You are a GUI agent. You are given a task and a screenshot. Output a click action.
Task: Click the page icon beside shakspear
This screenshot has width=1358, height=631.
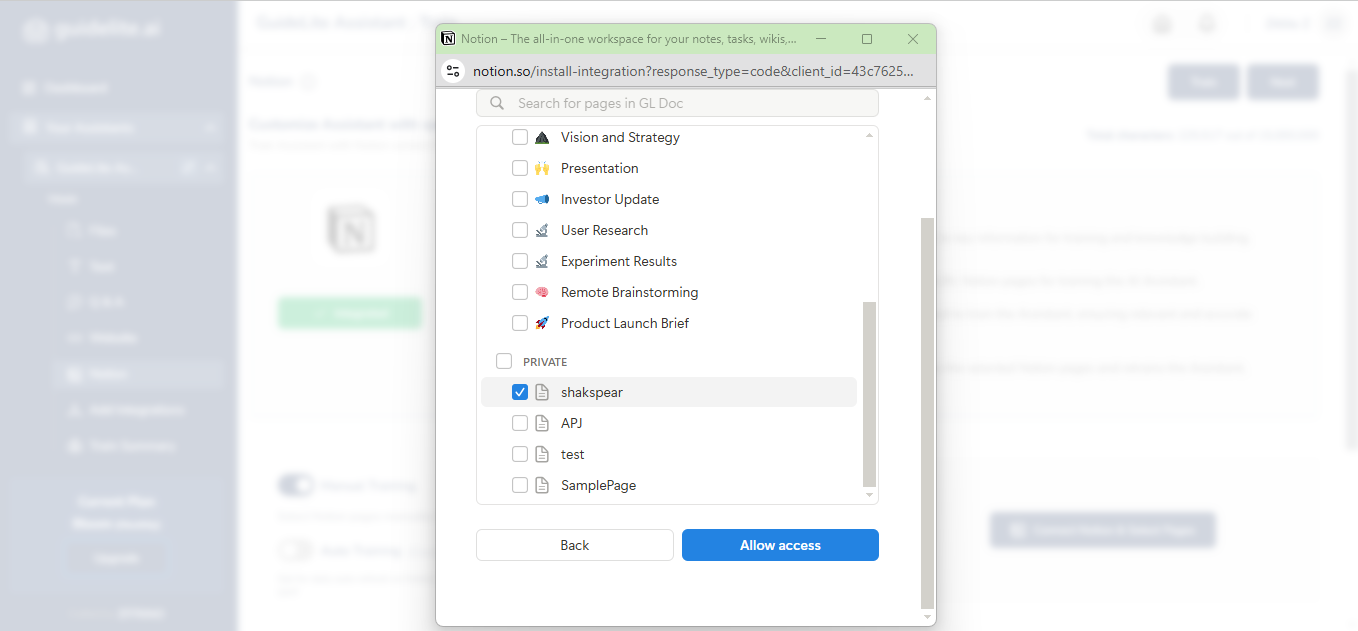click(x=542, y=392)
